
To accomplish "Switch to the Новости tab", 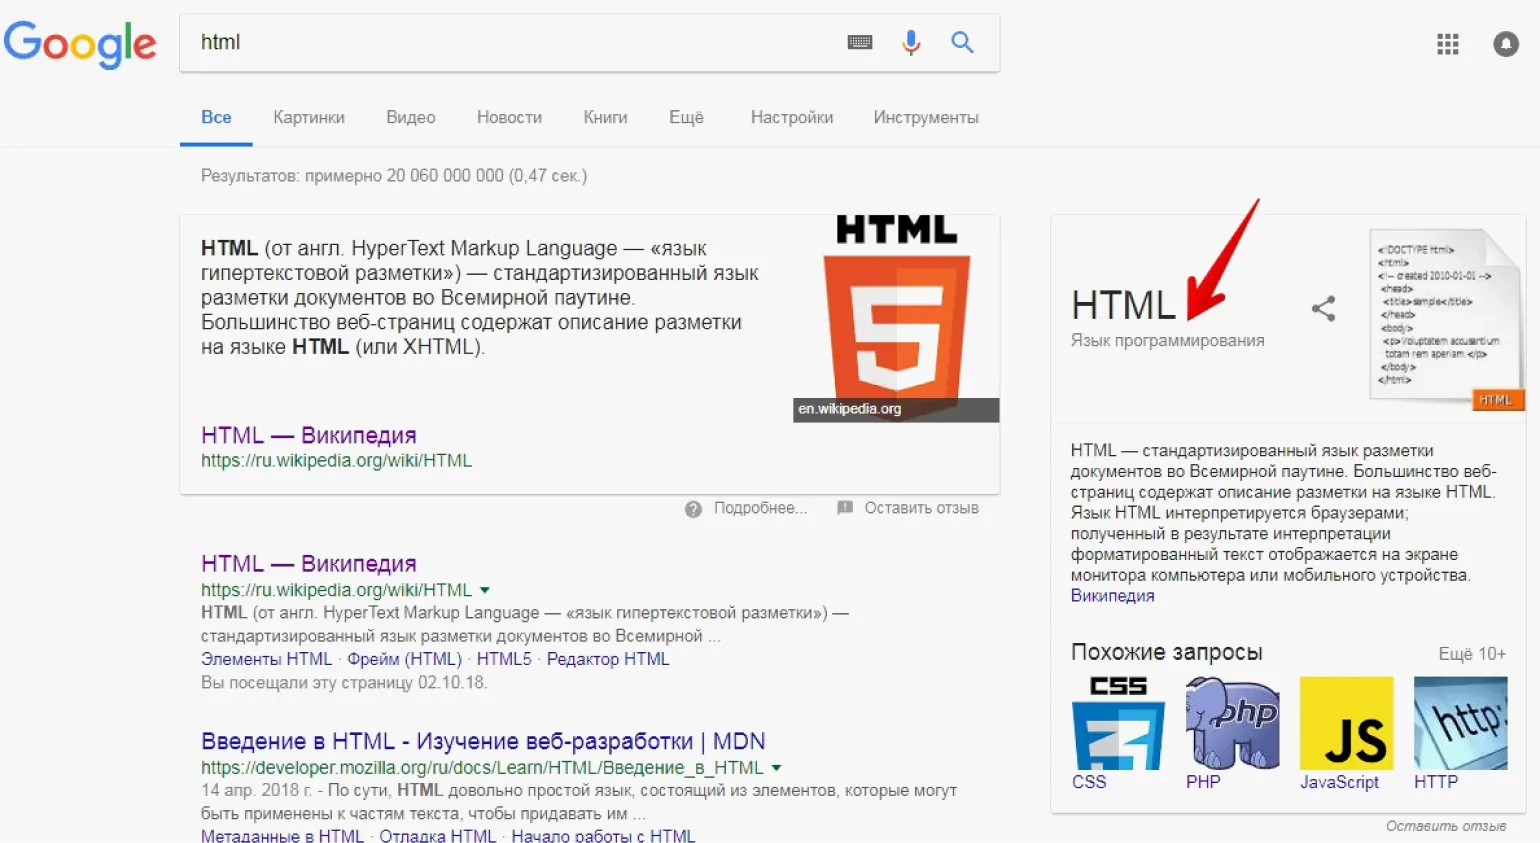I will [x=509, y=117].
